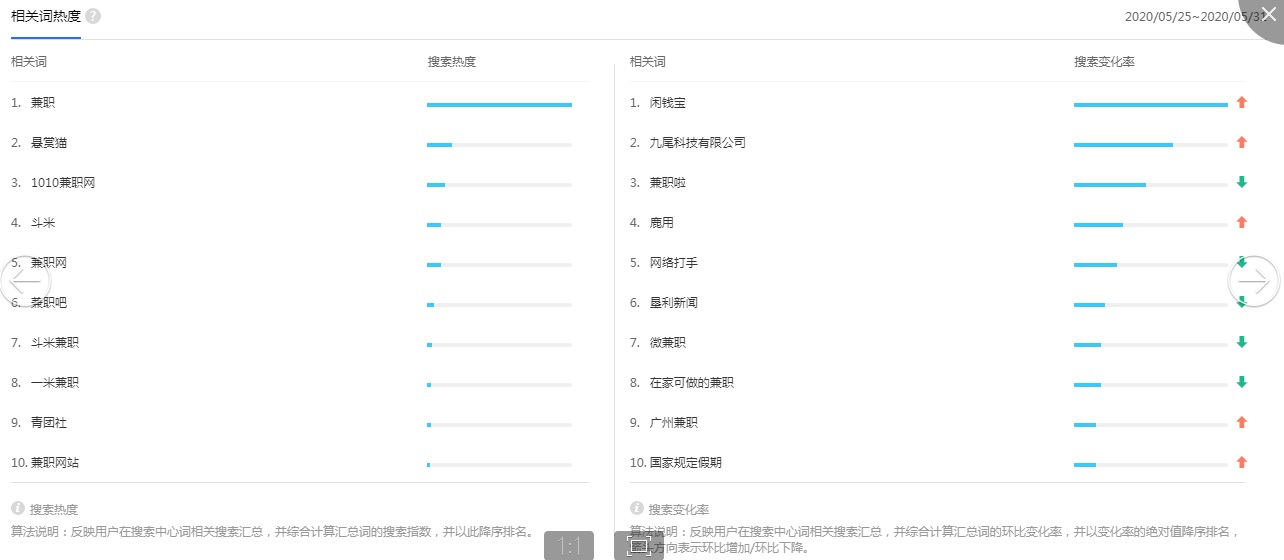Click the info icon next to 搜索变化率 note
The image size is (1284, 560).
(636, 509)
